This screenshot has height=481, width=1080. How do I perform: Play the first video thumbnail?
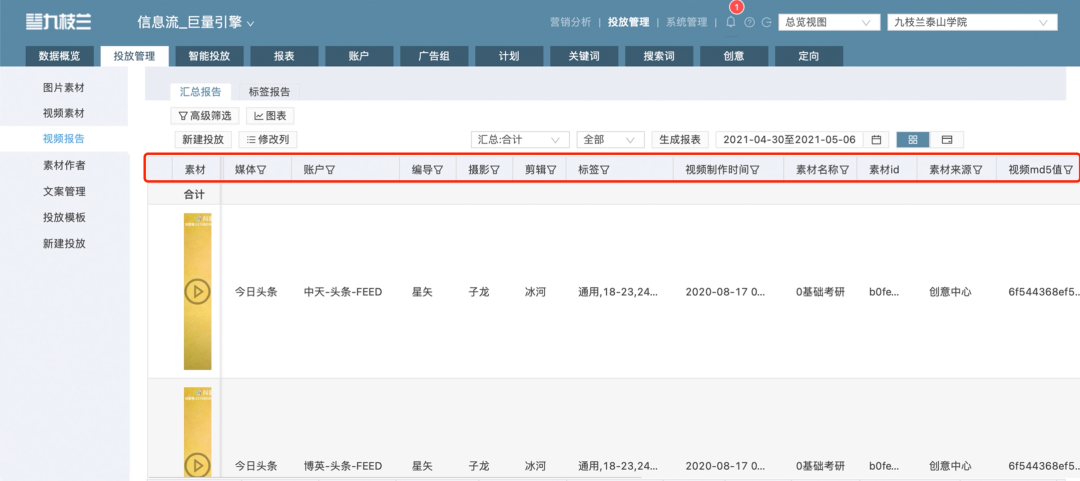[x=197, y=291]
